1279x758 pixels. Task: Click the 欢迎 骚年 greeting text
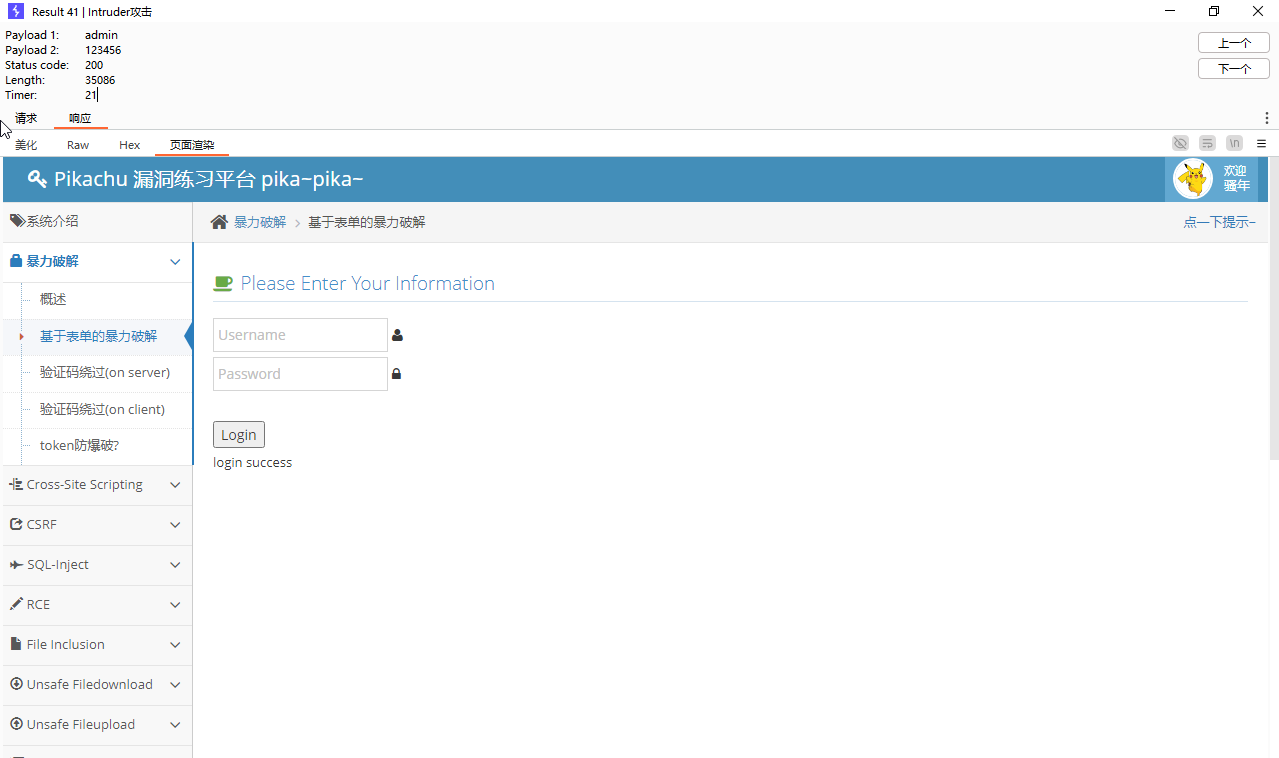(1236, 178)
